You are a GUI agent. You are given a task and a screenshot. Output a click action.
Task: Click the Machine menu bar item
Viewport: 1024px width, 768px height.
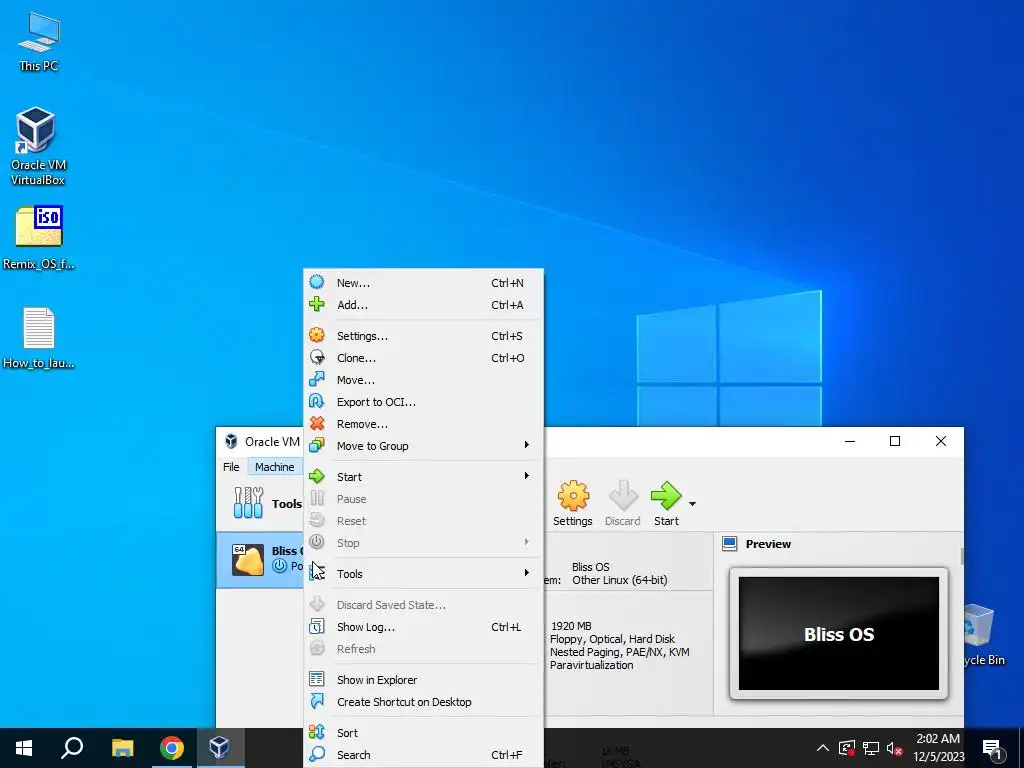click(274, 467)
